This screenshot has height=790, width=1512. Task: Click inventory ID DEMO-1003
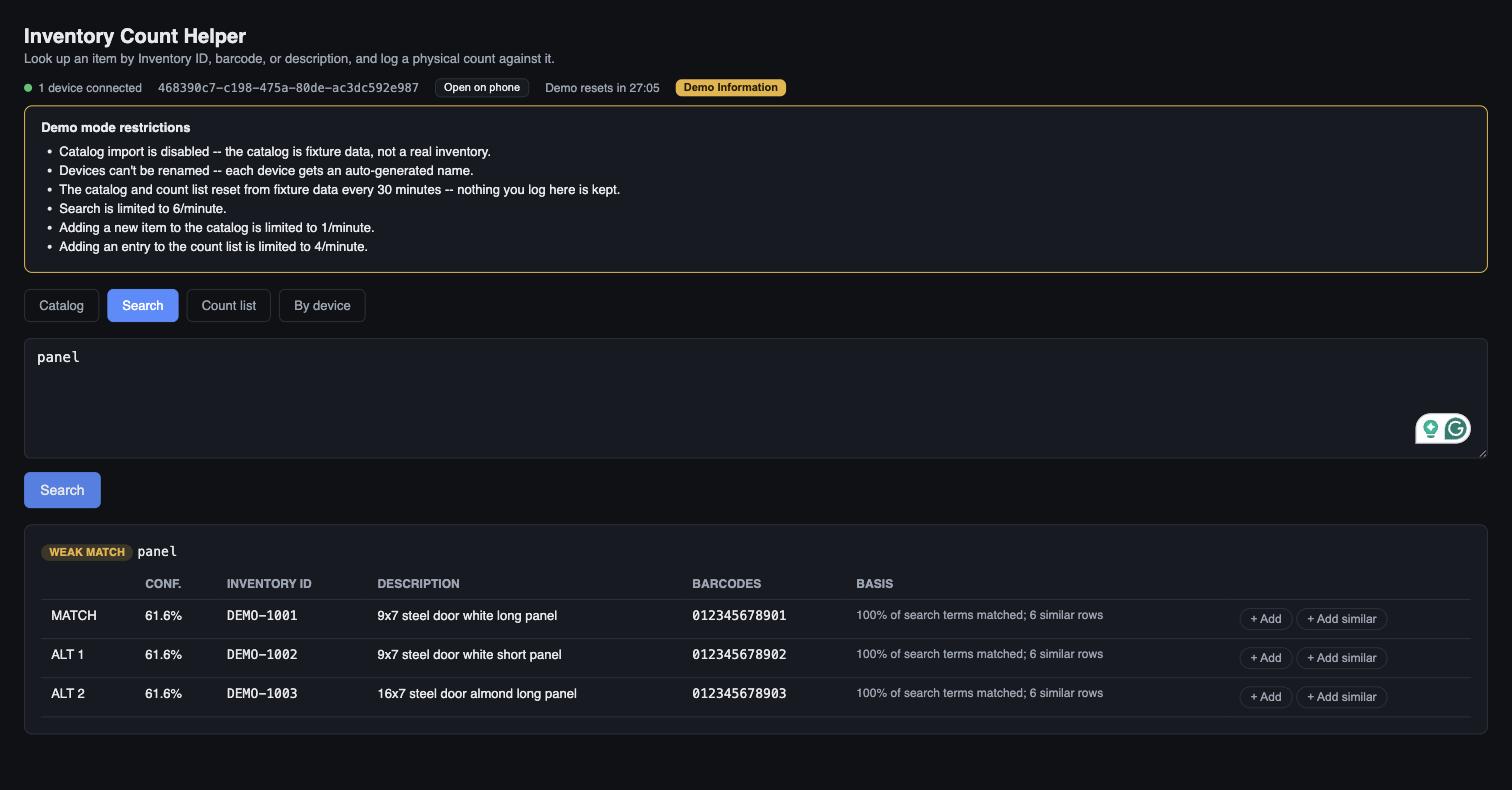click(x=262, y=694)
